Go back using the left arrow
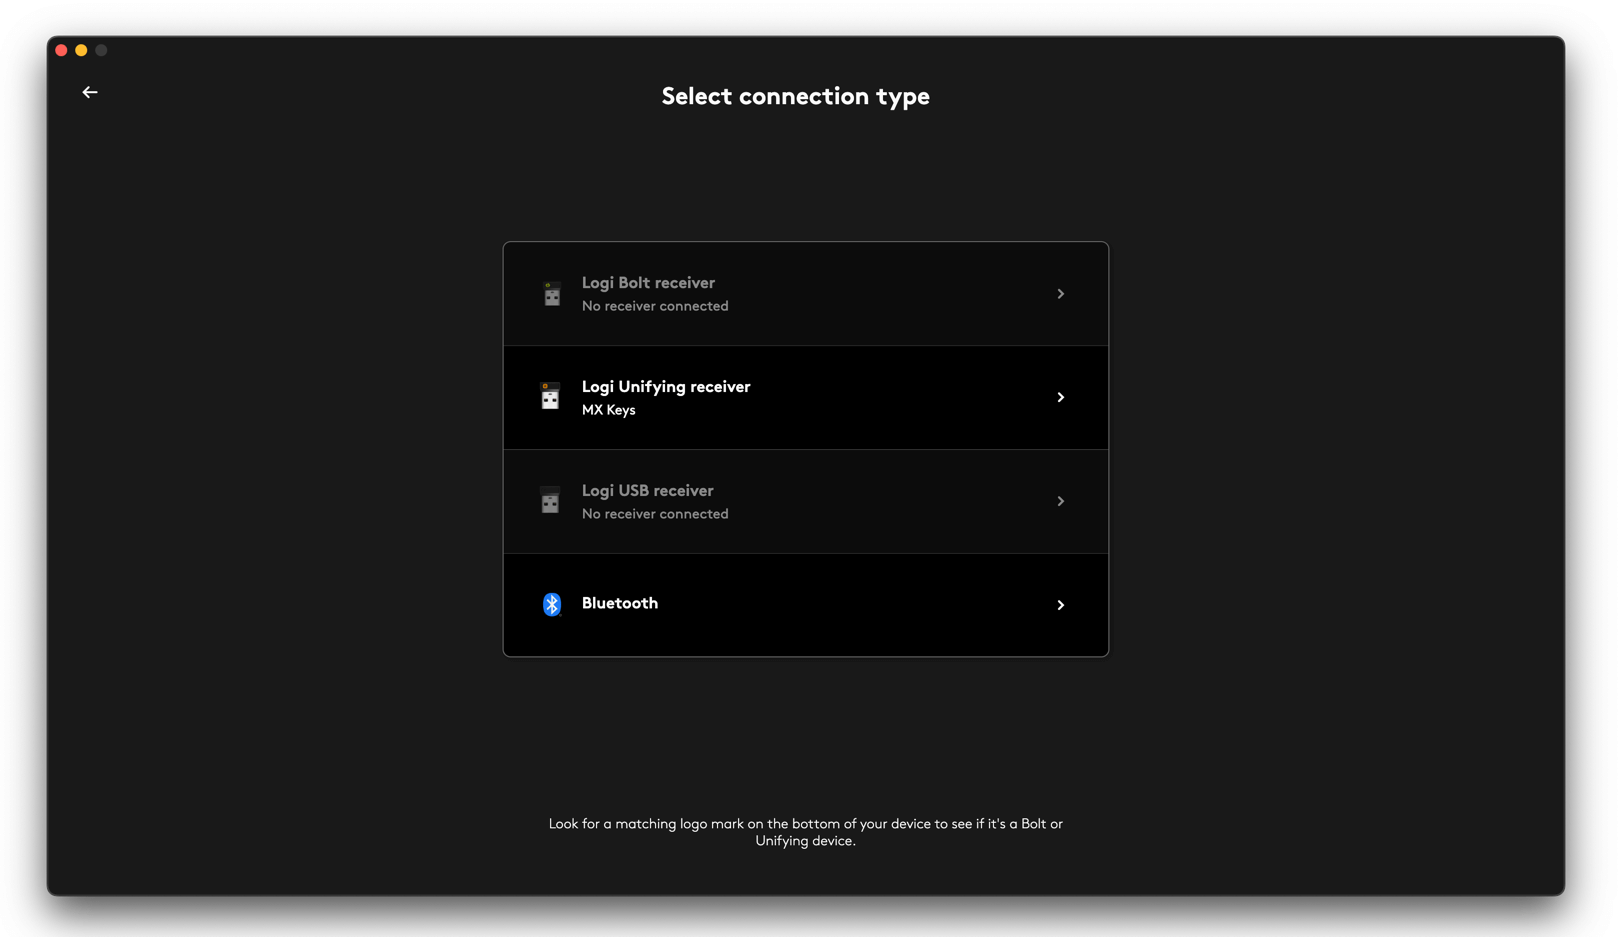The height and width of the screenshot is (937, 1618). click(x=90, y=92)
